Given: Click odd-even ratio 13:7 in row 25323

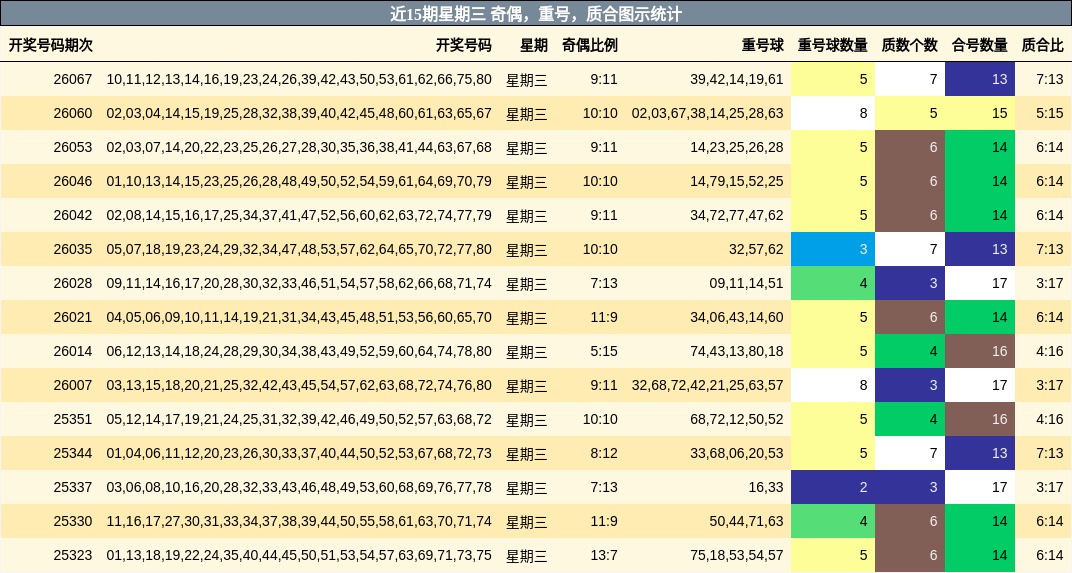Looking at the screenshot, I should [604, 555].
